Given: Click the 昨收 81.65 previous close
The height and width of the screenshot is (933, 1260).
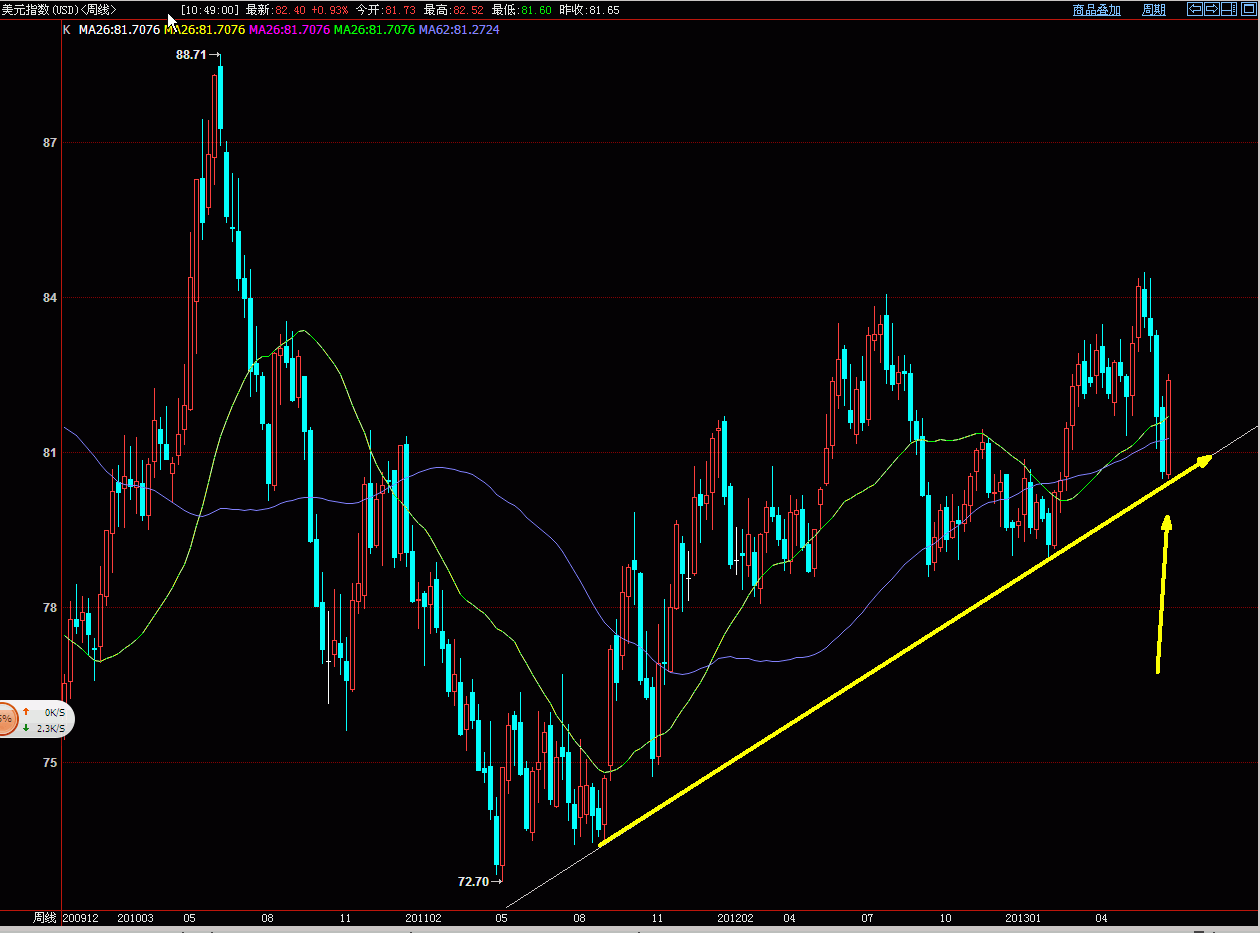Looking at the screenshot, I should click(x=589, y=10).
